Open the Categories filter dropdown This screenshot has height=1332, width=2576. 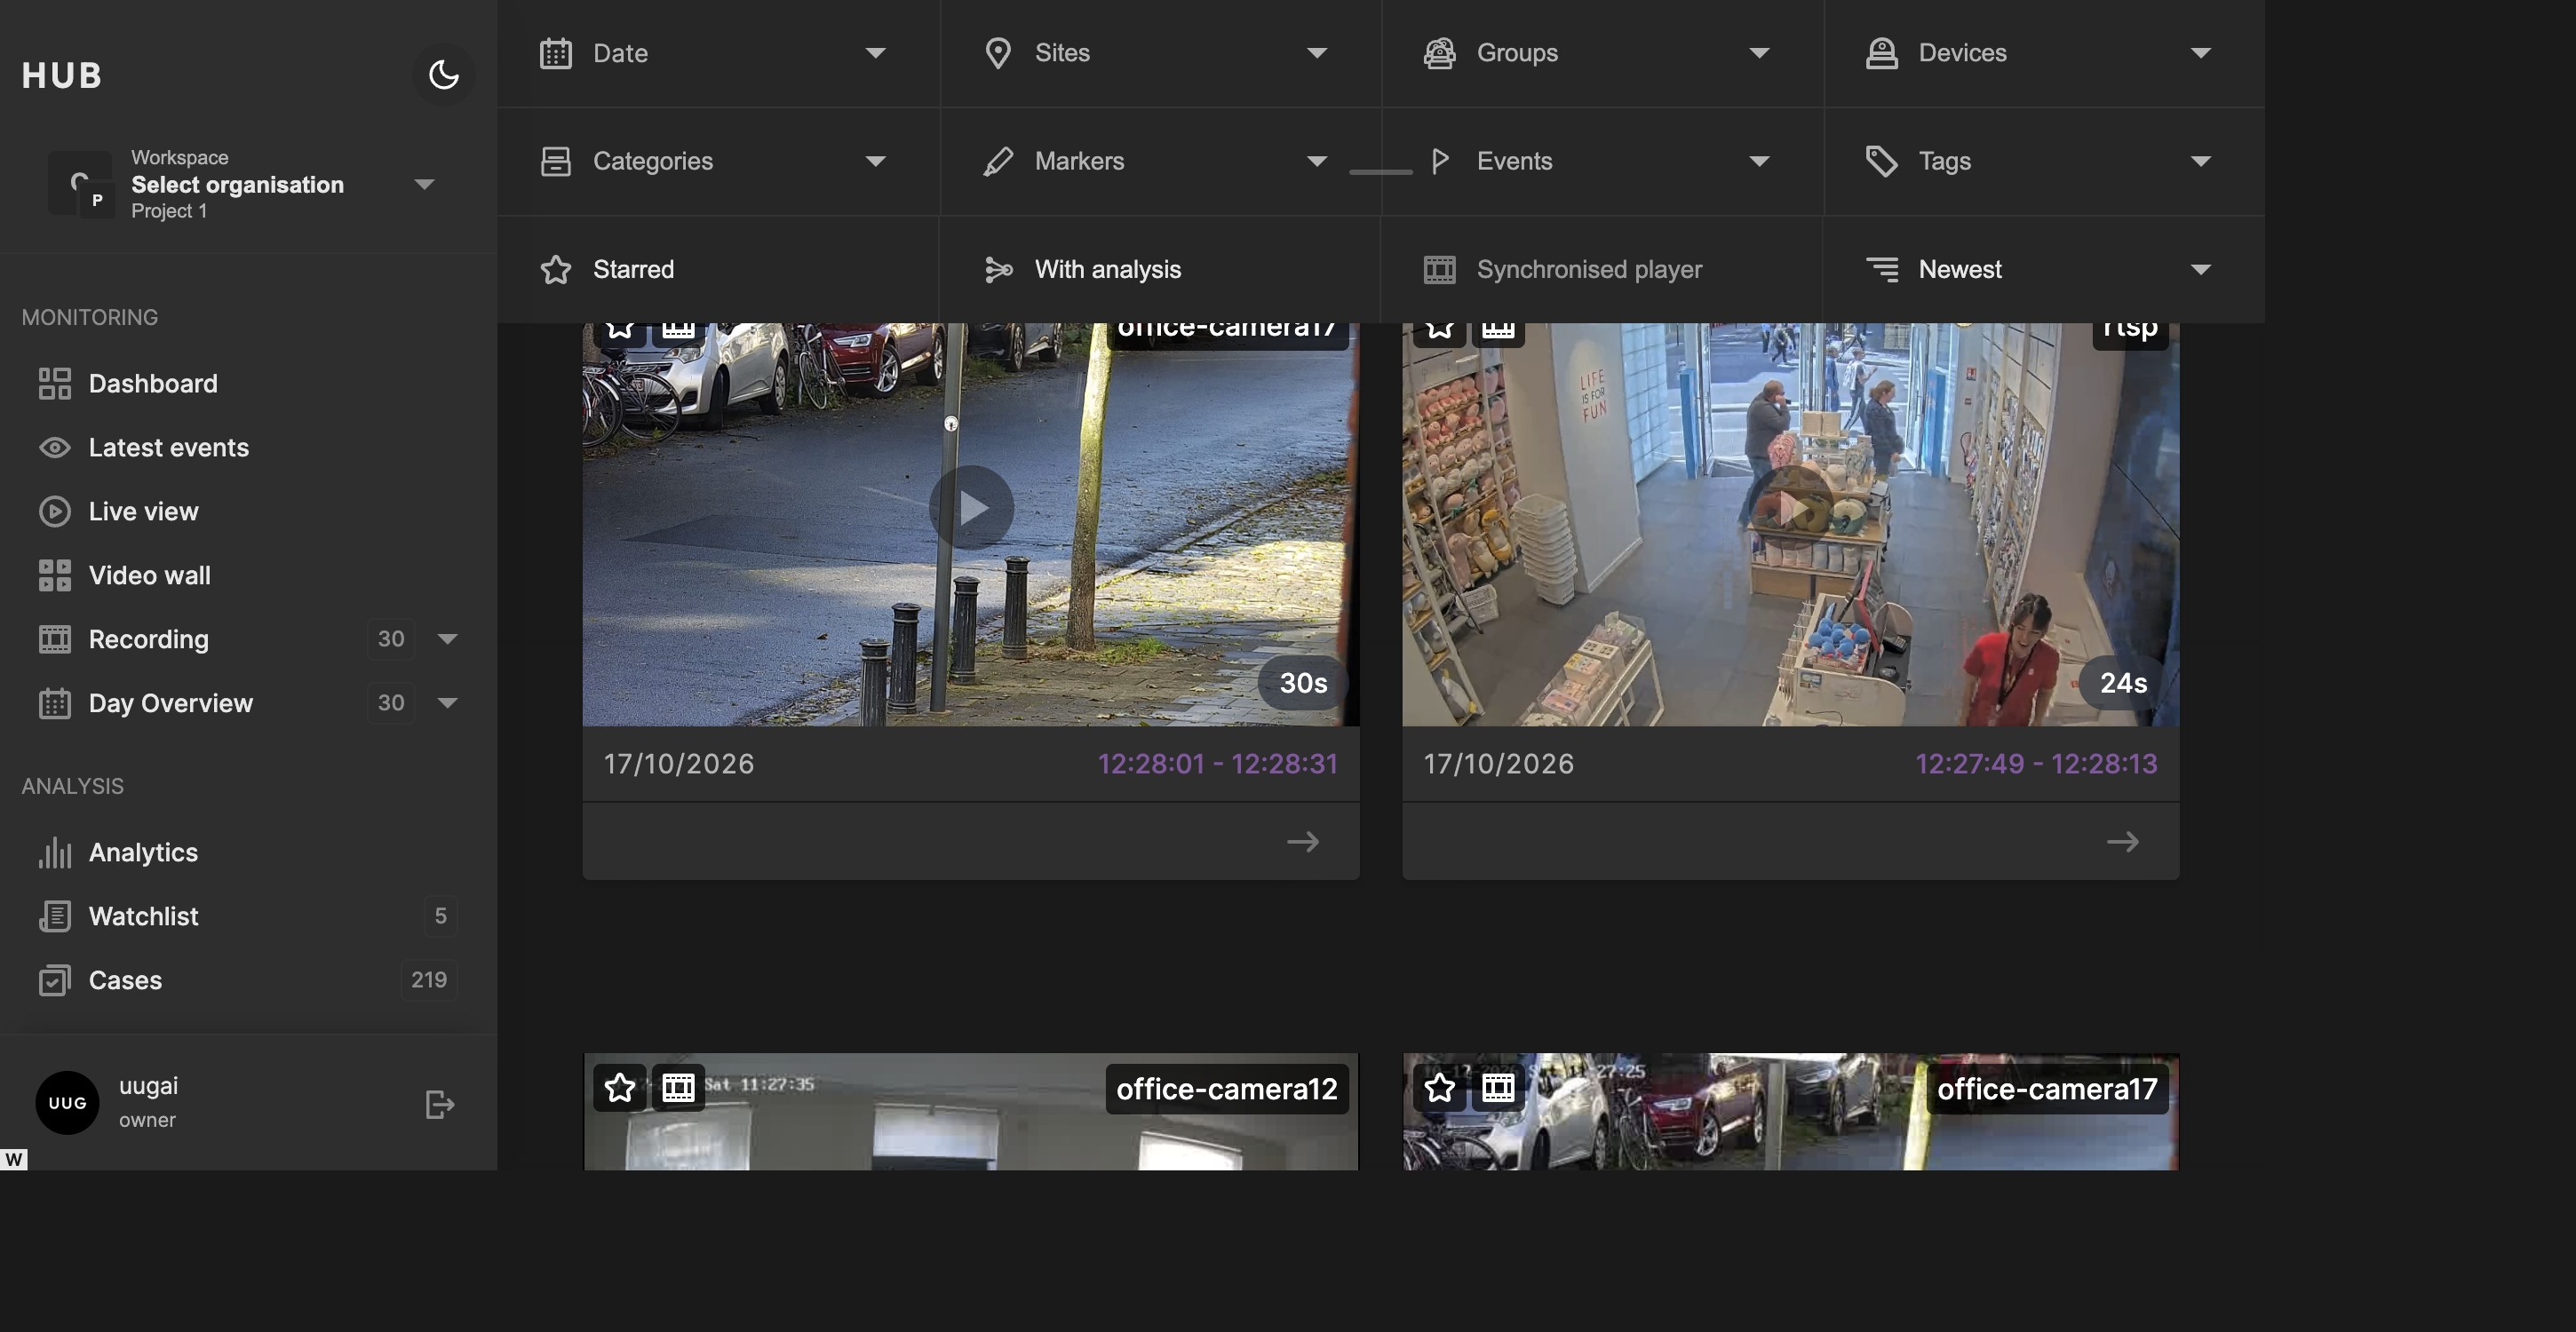[x=718, y=161]
